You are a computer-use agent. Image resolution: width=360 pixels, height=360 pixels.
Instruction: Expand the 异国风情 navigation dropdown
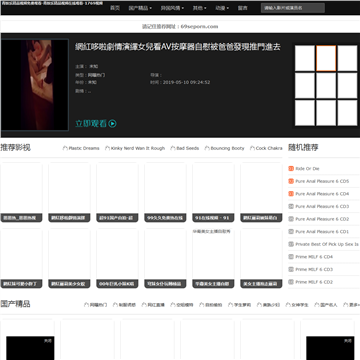click(x=172, y=8)
